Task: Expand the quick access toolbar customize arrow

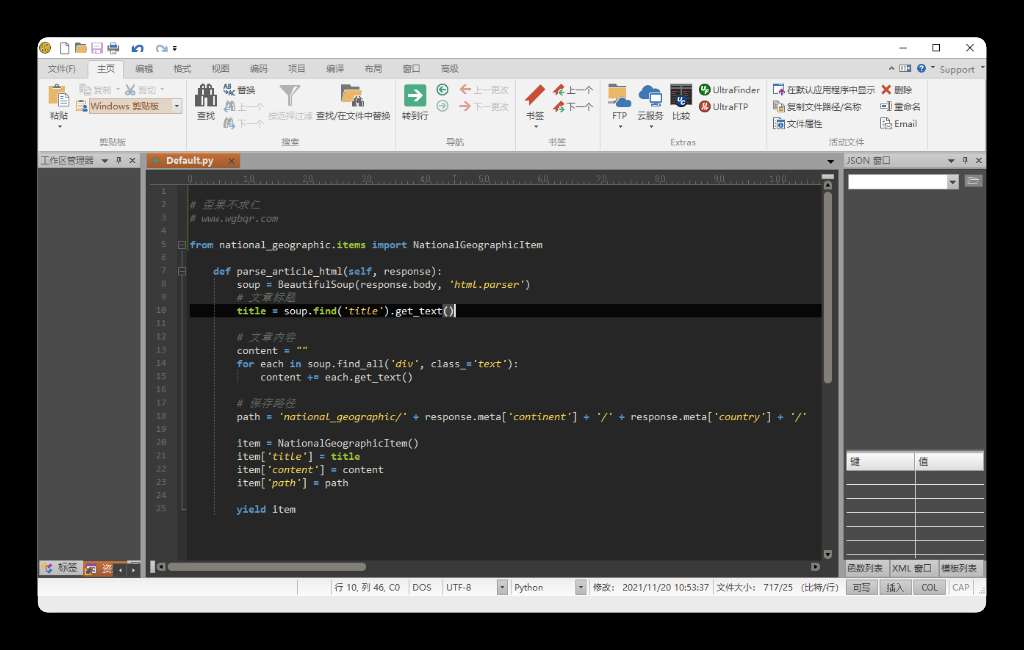Action: pos(175,48)
